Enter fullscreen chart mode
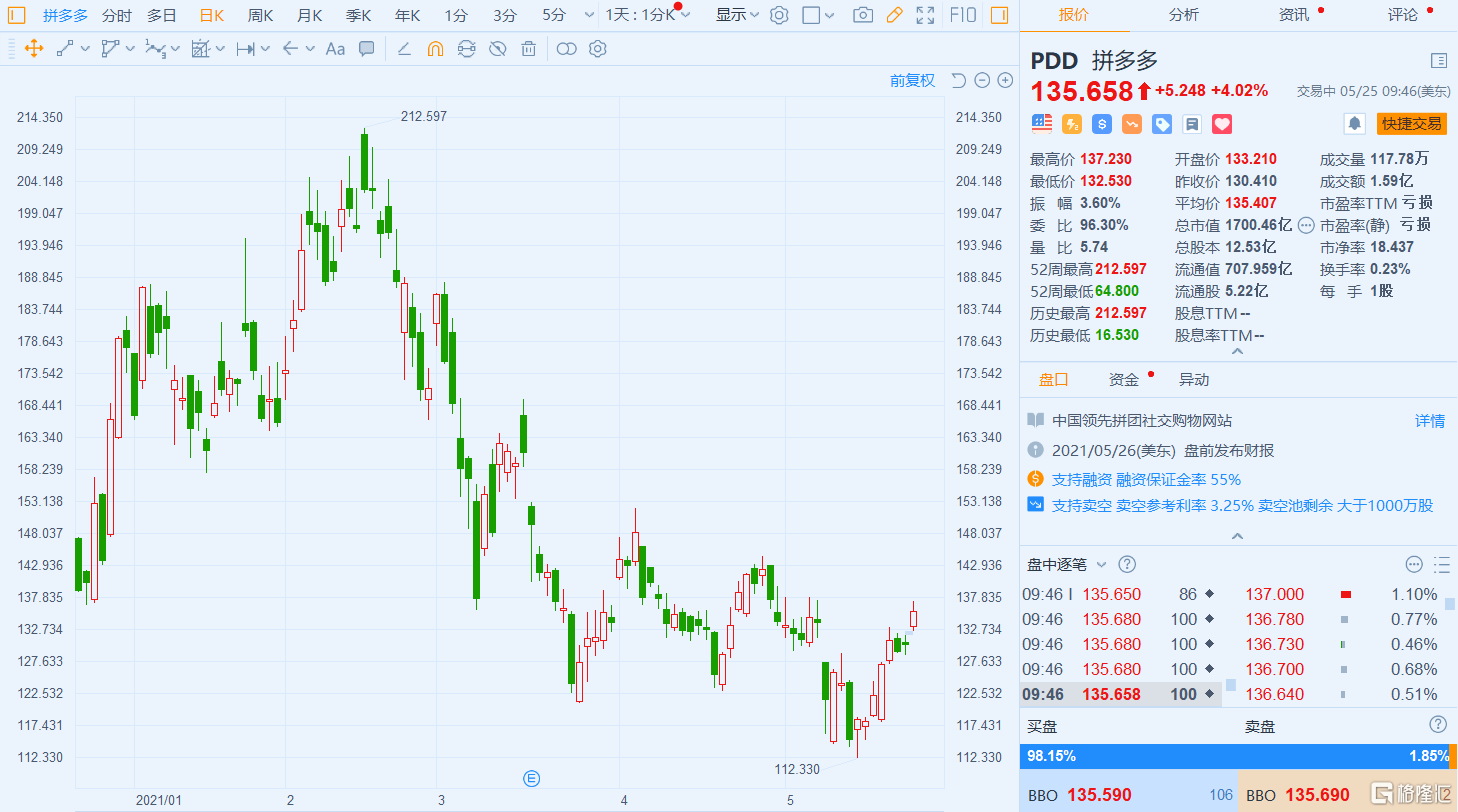The height and width of the screenshot is (812, 1458). [926, 15]
